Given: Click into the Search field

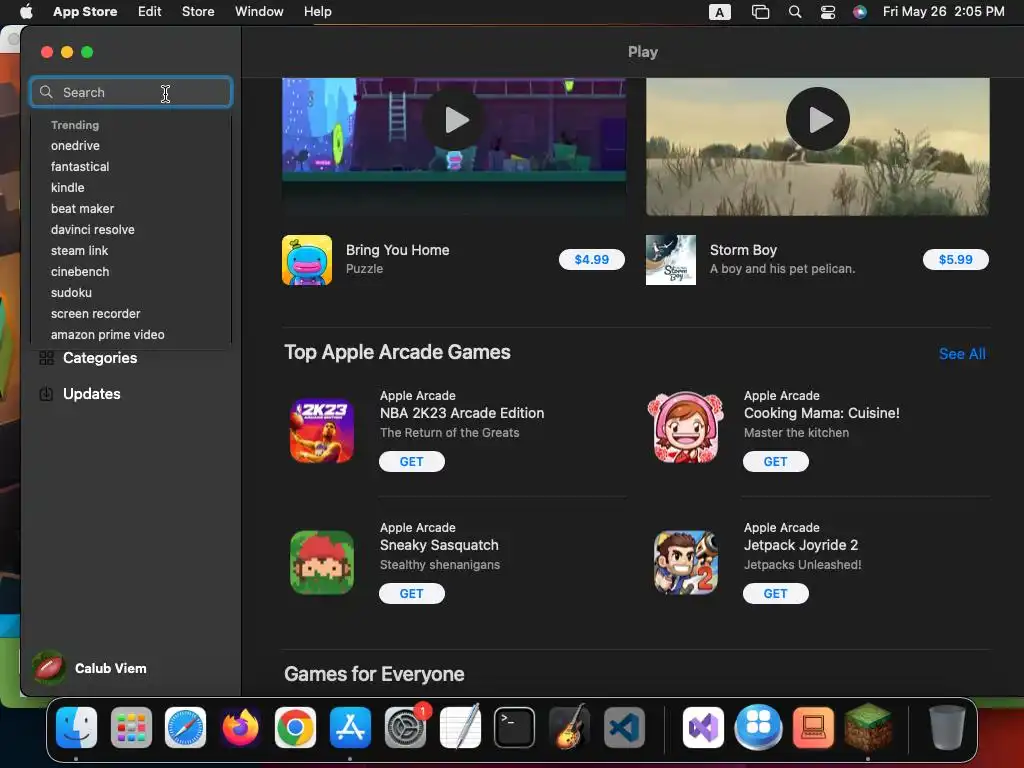Looking at the screenshot, I should [131, 92].
